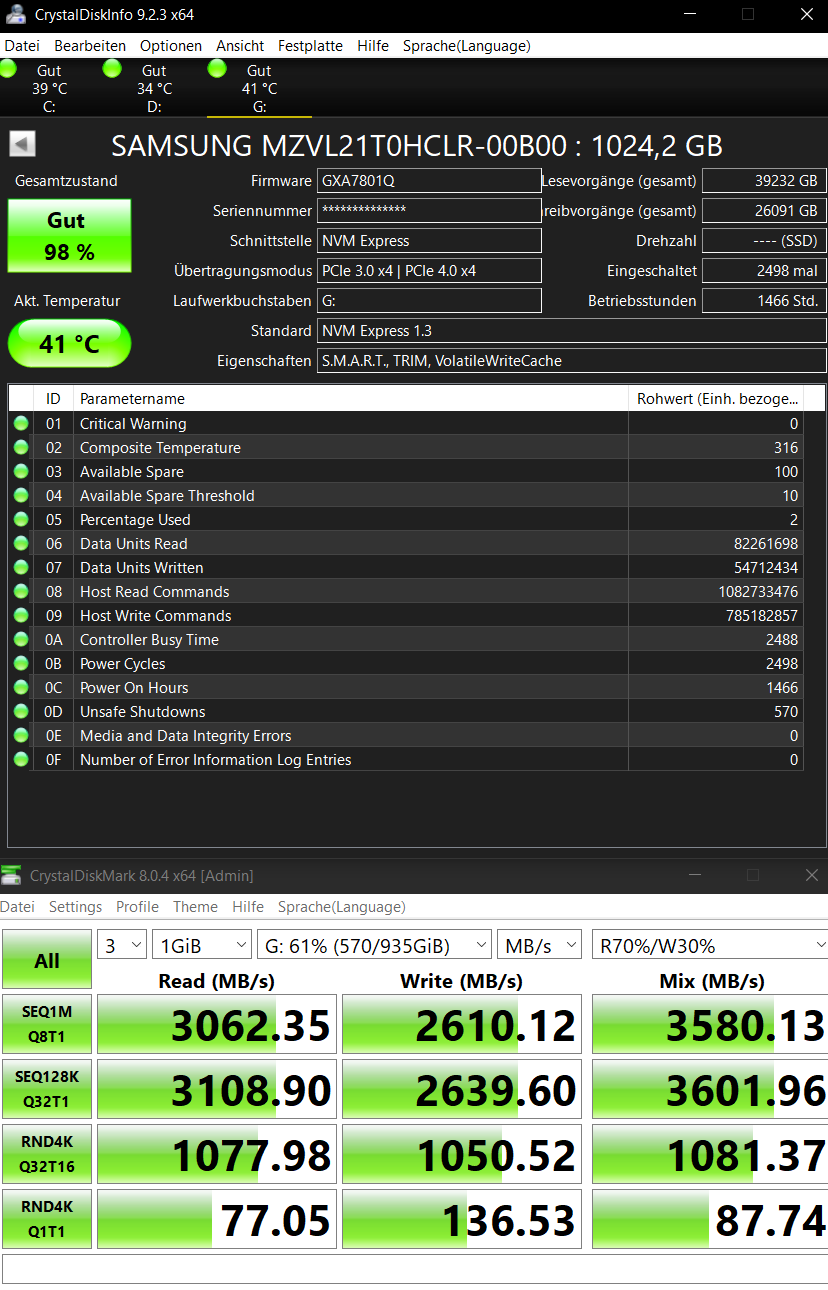This screenshot has width=828, height=1290.
Task: Open Optionen menu in CrystalDiskInfo
Action: pyautogui.click(x=171, y=46)
